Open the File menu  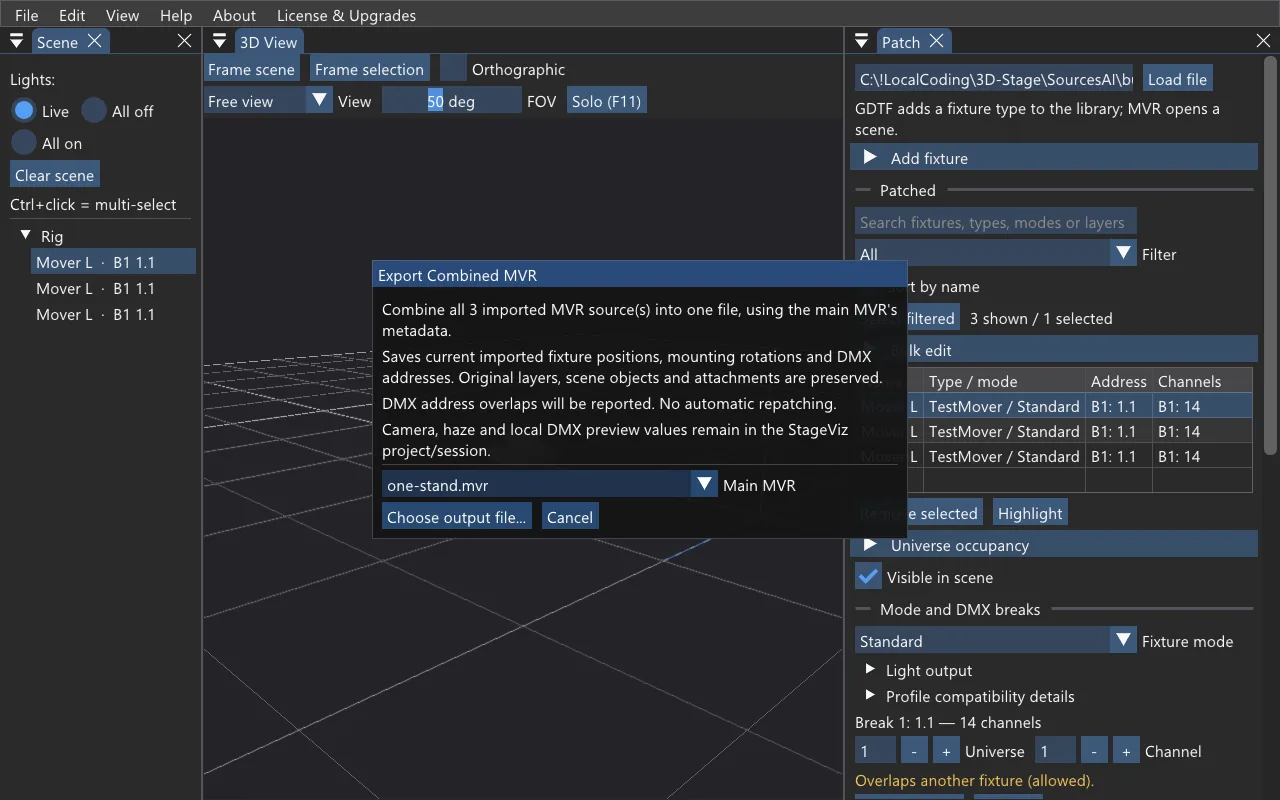(x=27, y=15)
